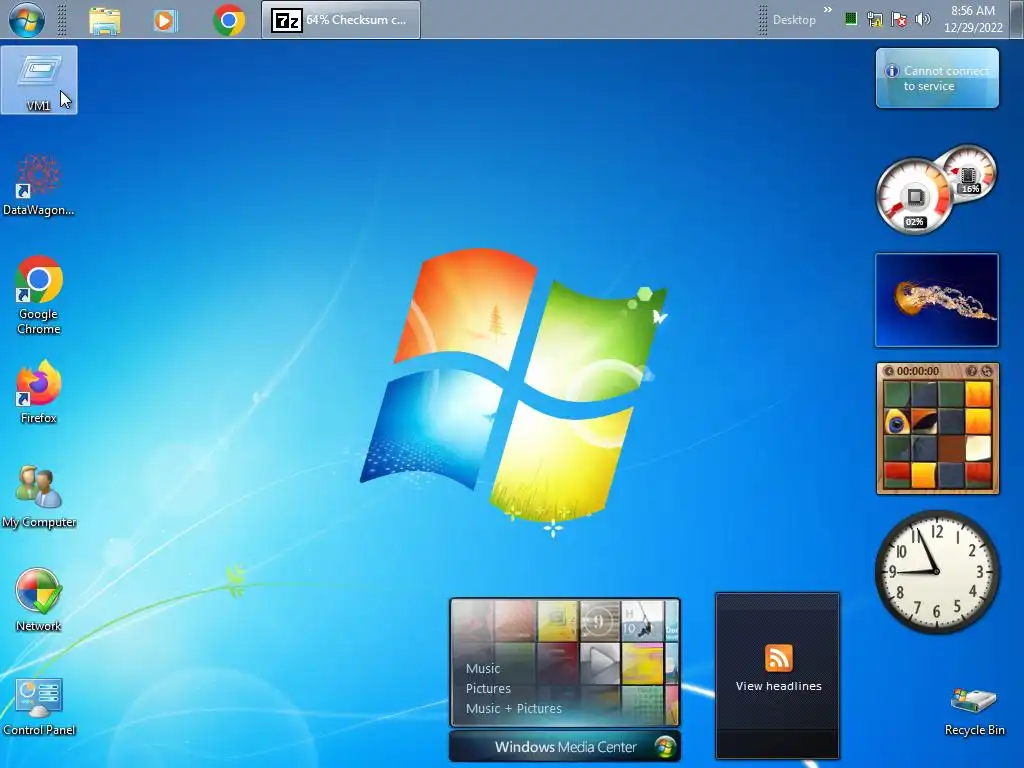Select Music in Media Center gadget
The image size is (1024, 768).
483,669
